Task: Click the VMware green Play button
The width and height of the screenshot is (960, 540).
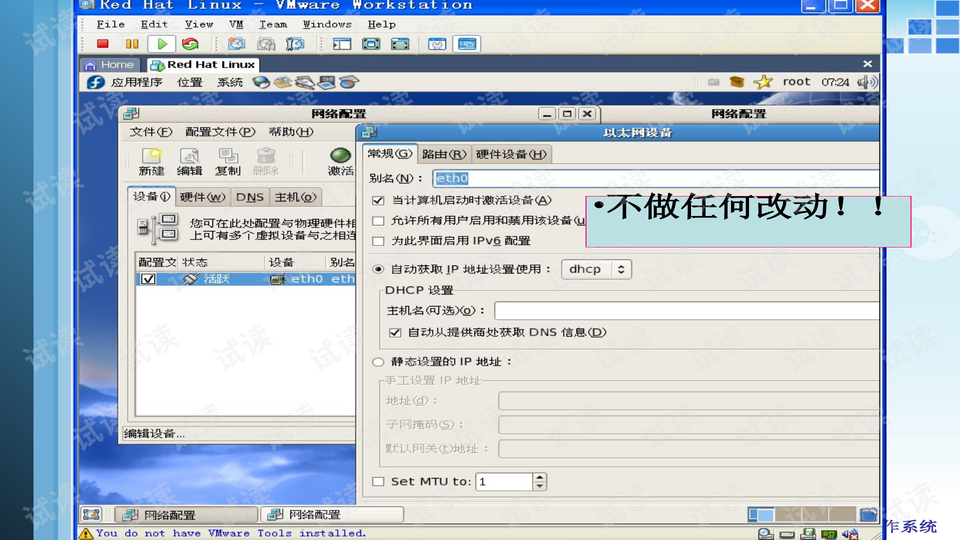Action: (162, 44)
